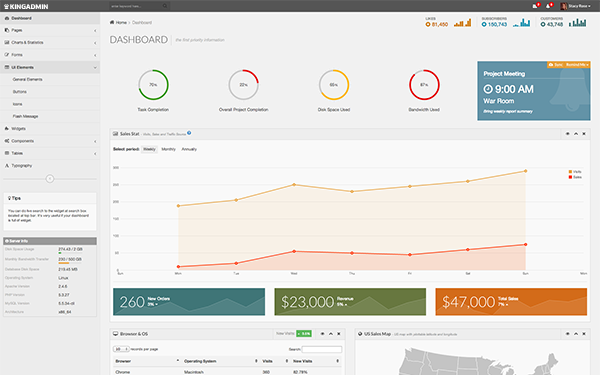600x375 pixels.
Task: Click the sidebar slider handle
Action: point(50,179)
